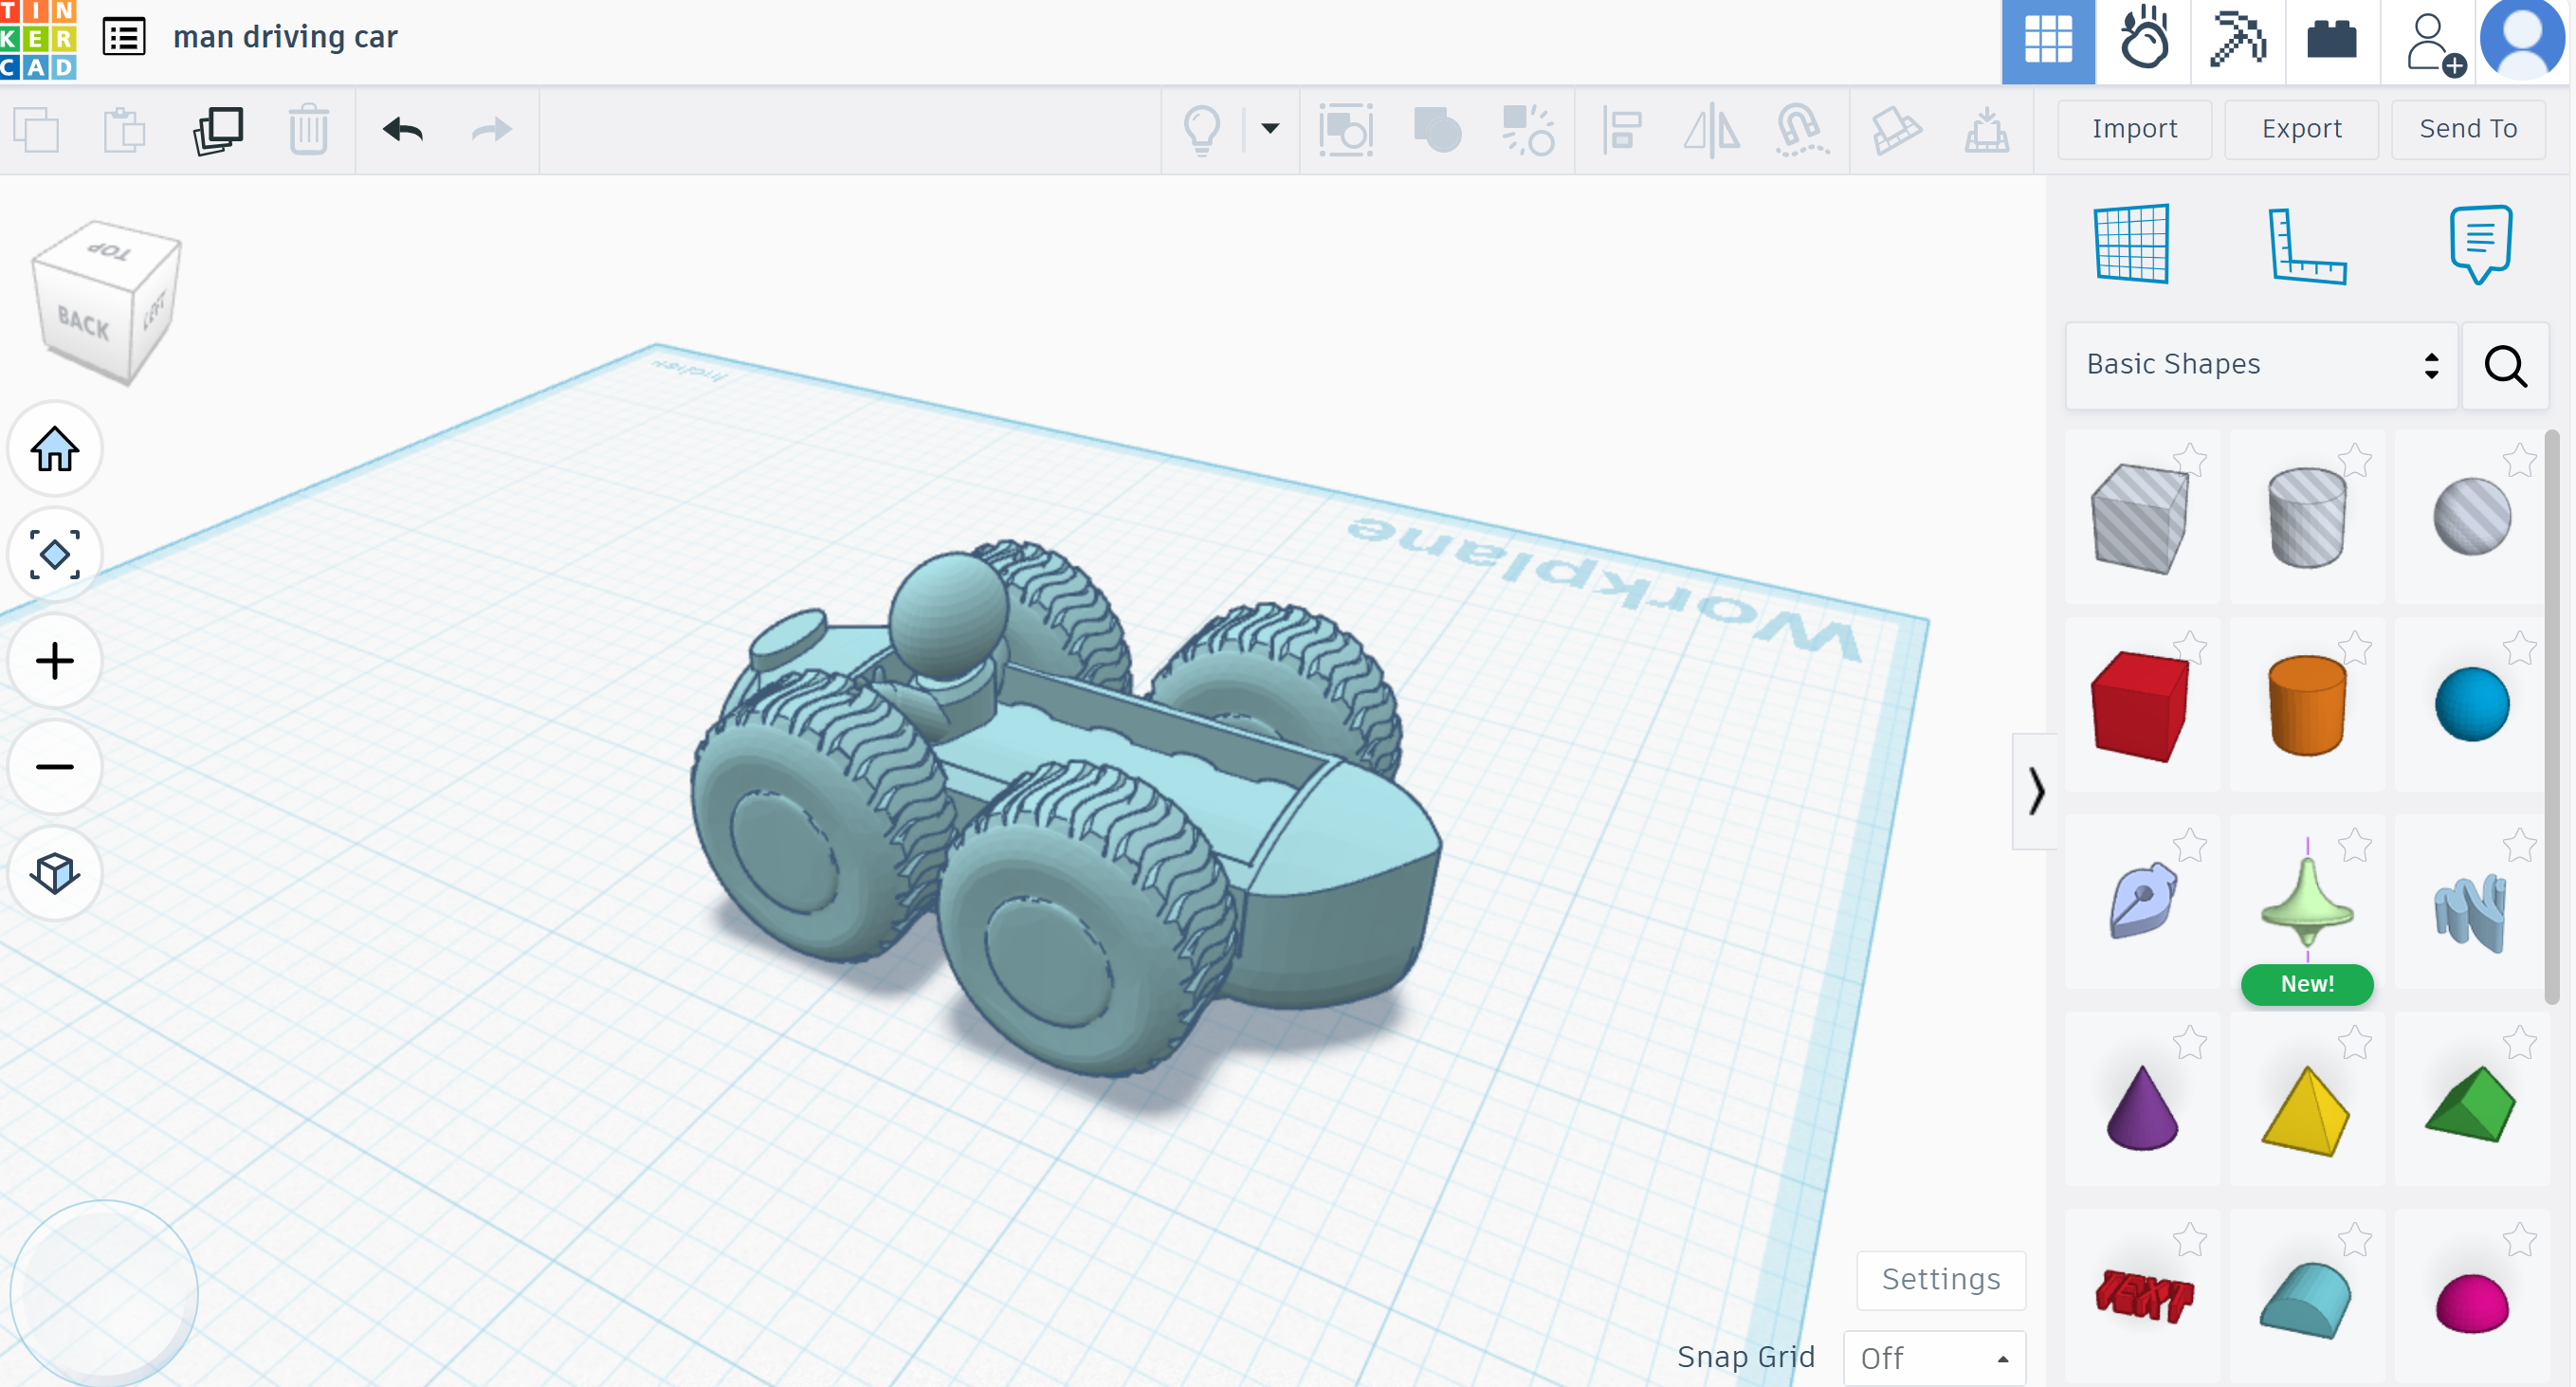
Task: Toggle favorite star on orange Cylinder
Action: tap(2355, 648)
